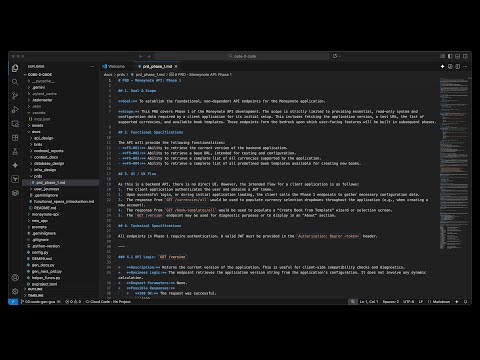Go back with the navigation arrow
Screen dimensions: 480x360
coord(141,56)
